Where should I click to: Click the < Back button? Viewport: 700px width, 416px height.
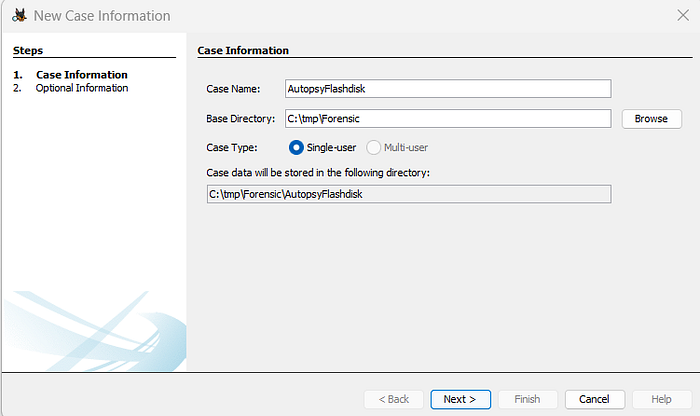[393, 399]
